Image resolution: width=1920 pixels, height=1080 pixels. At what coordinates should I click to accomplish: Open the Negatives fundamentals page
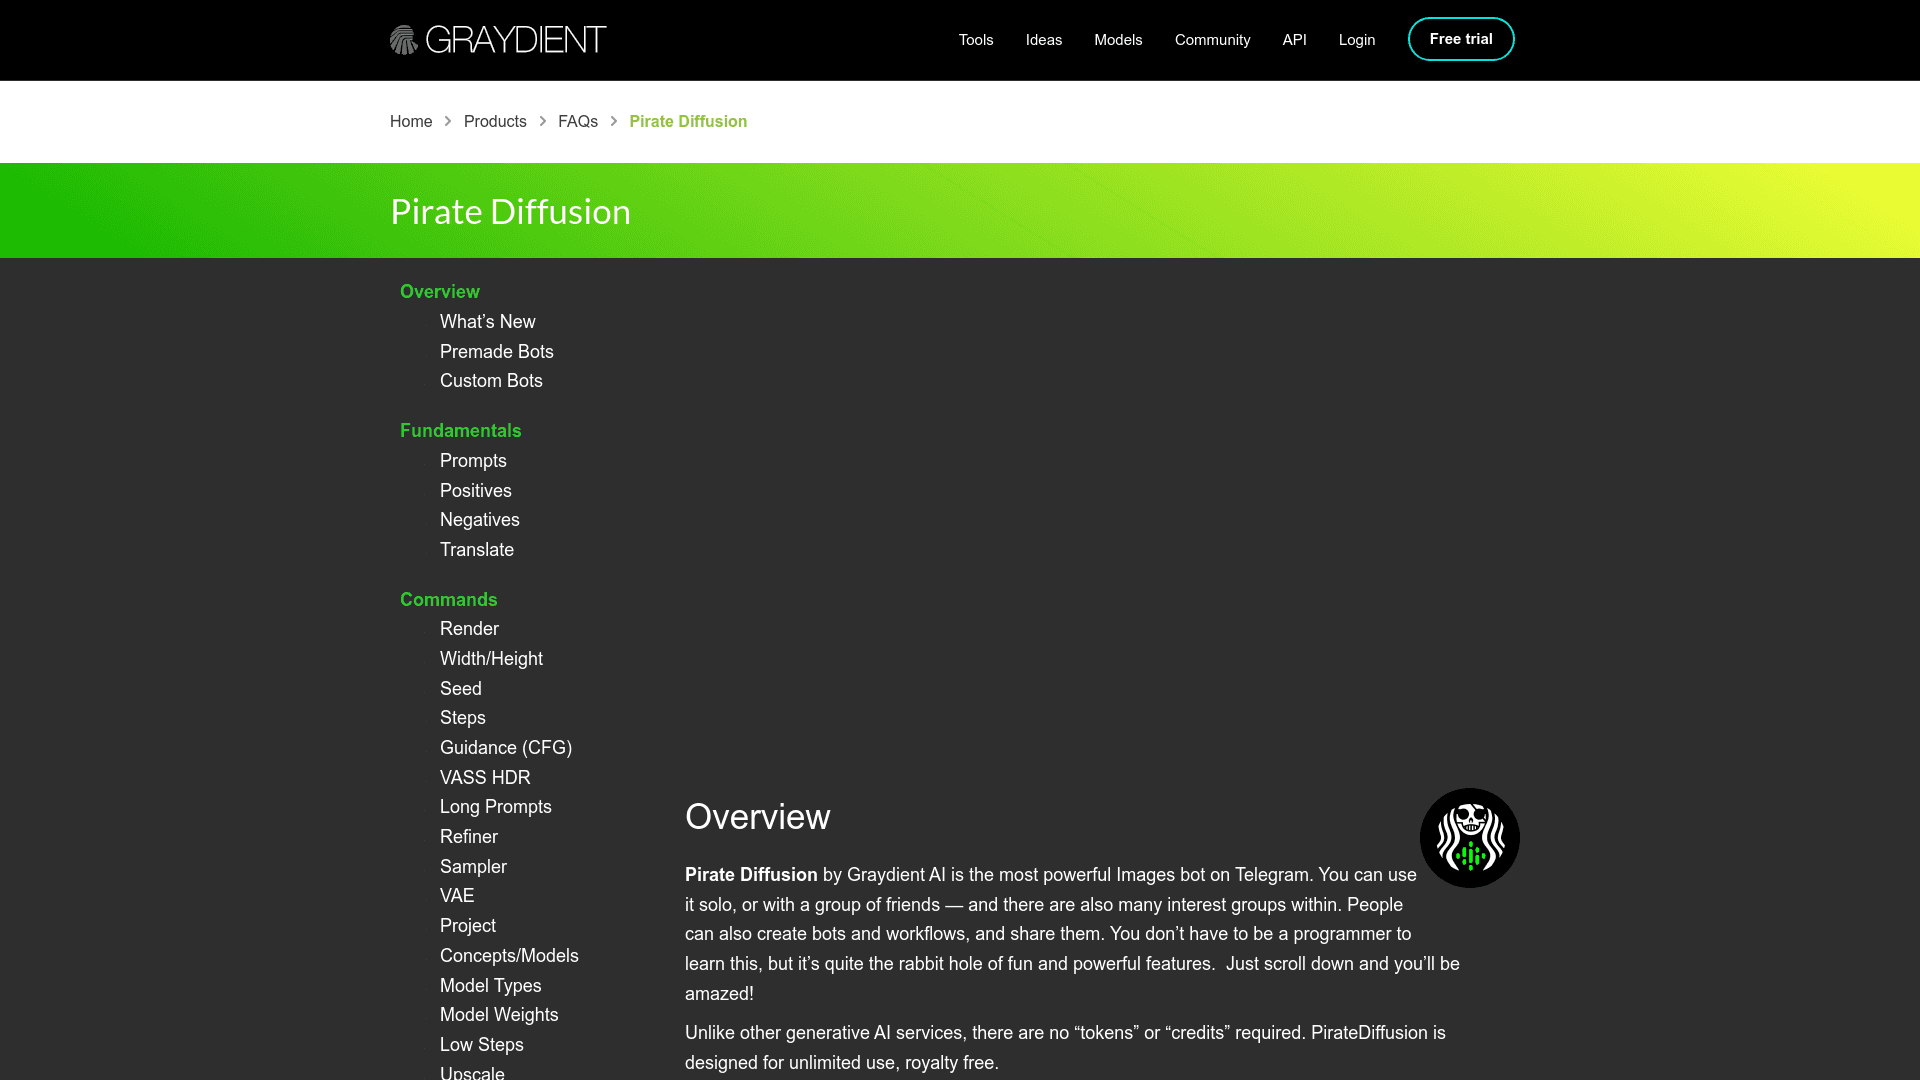480,520
